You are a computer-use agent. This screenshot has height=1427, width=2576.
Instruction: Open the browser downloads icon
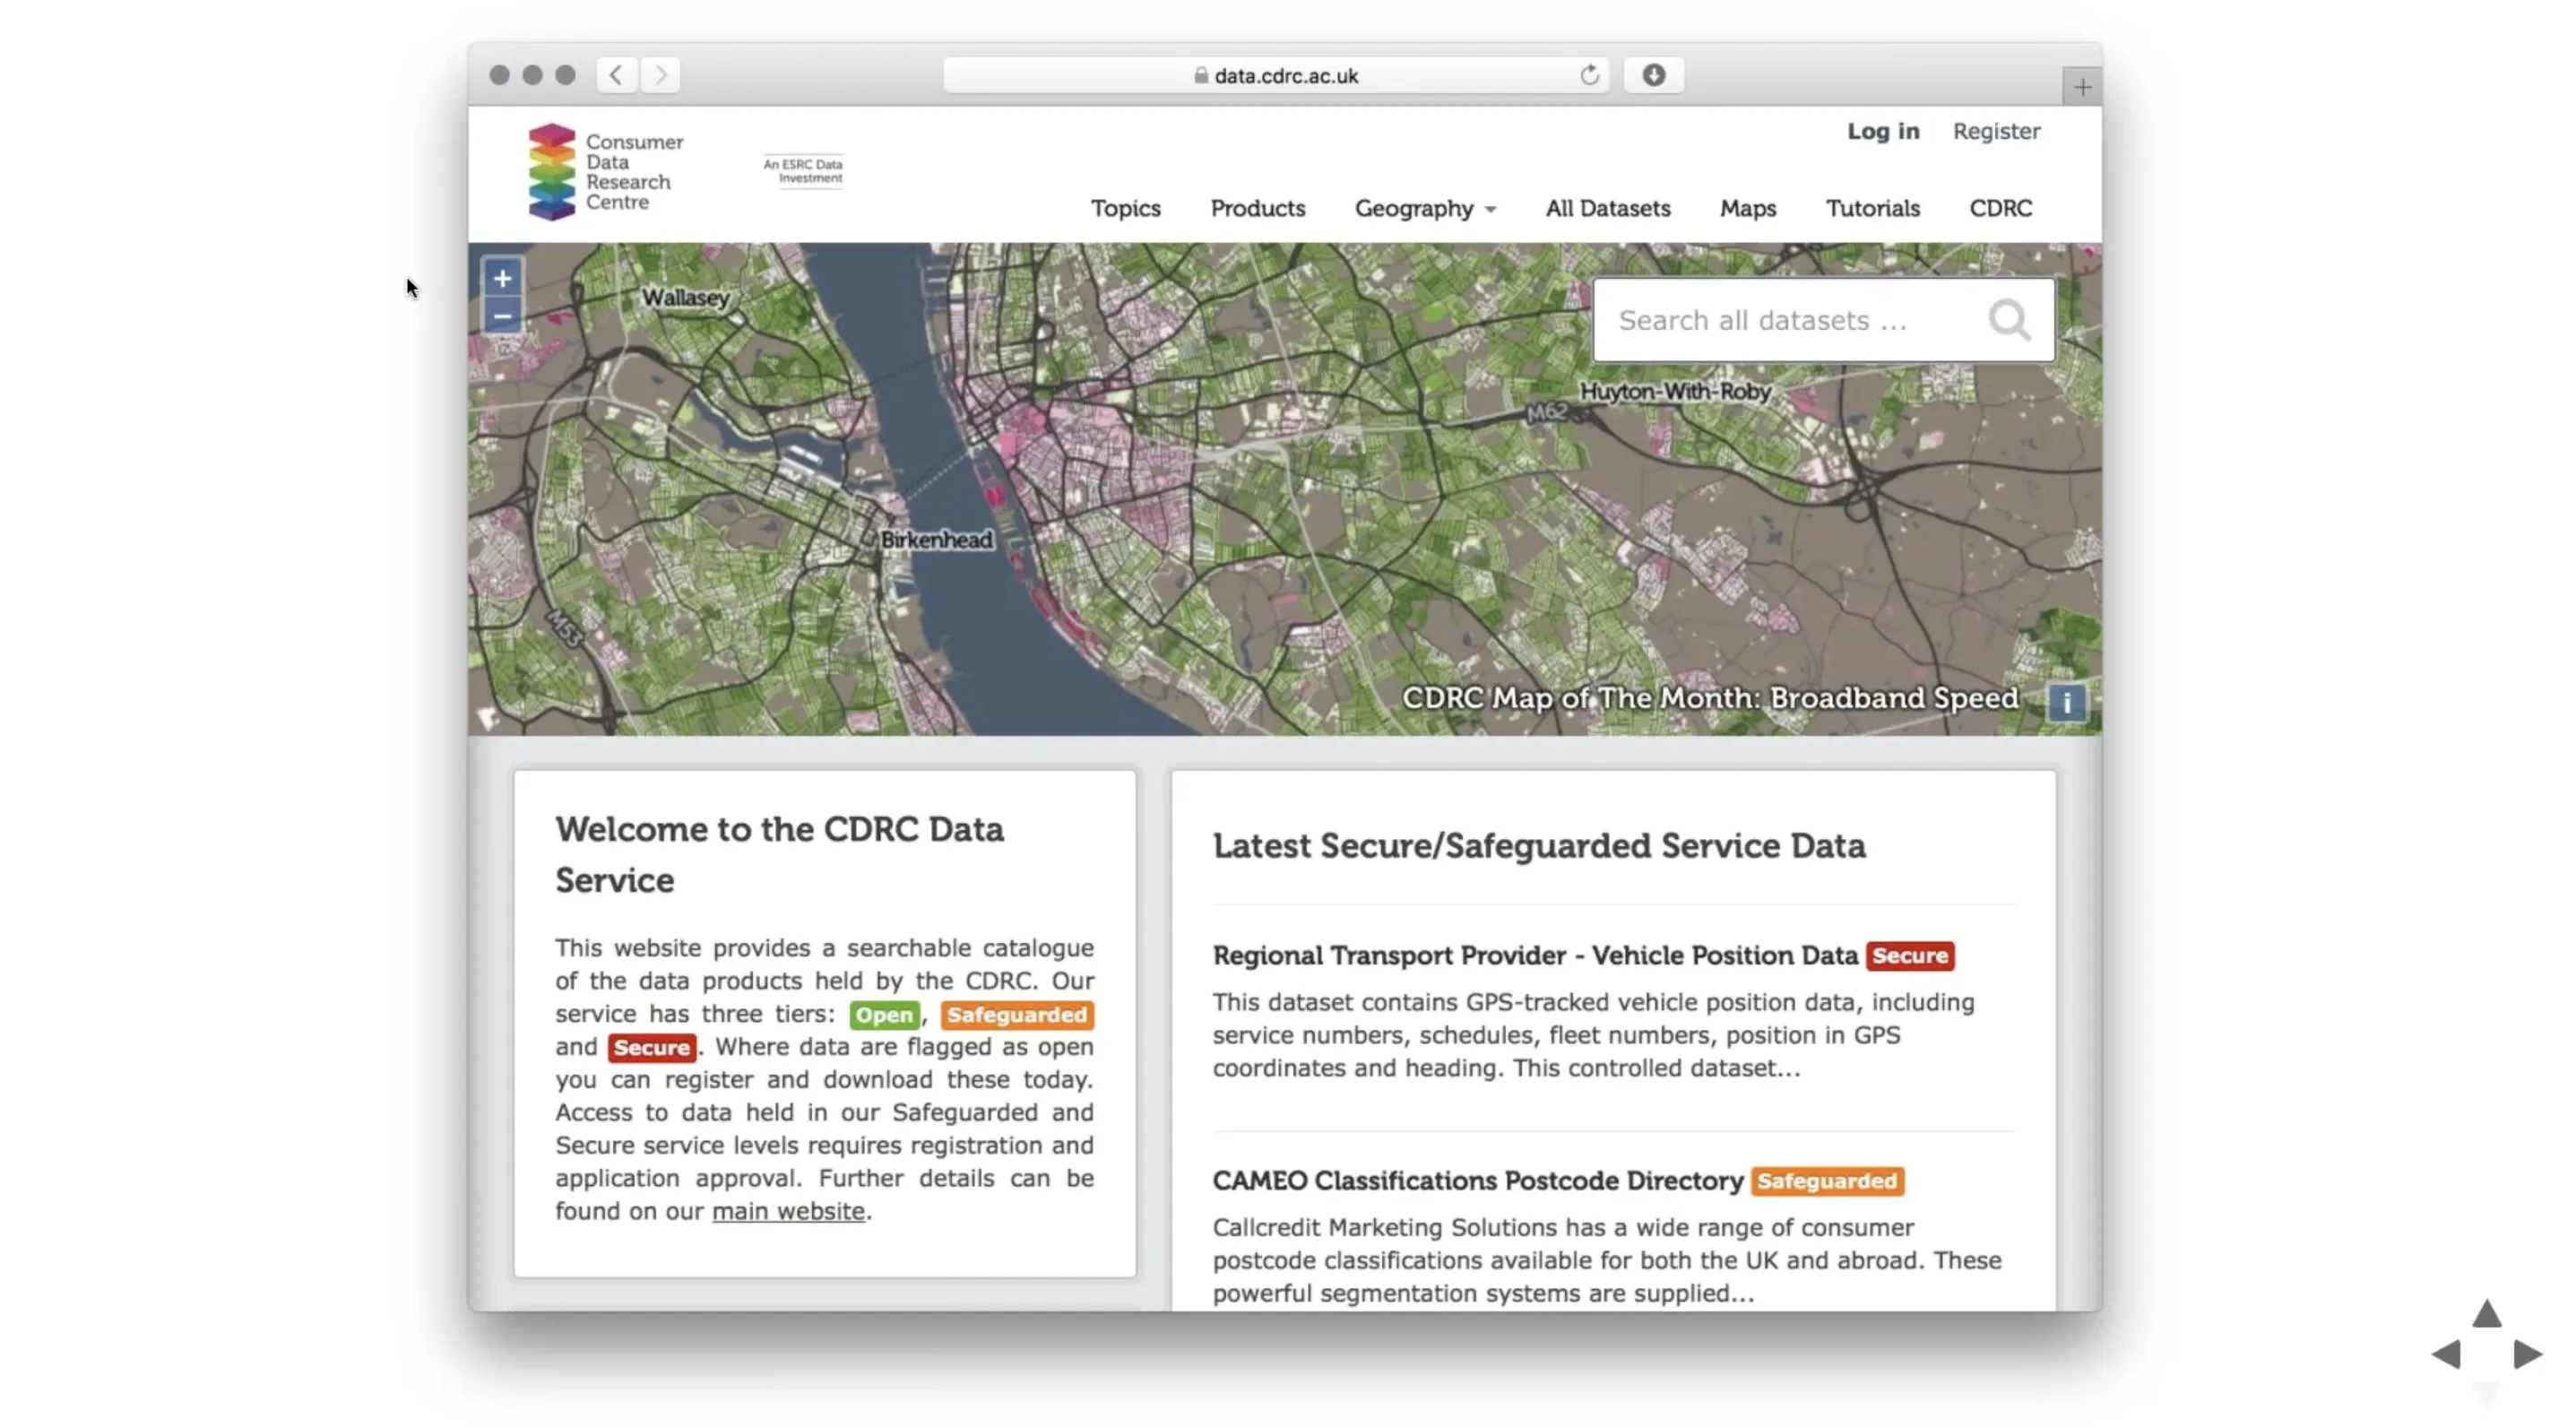coord(1653,75)
